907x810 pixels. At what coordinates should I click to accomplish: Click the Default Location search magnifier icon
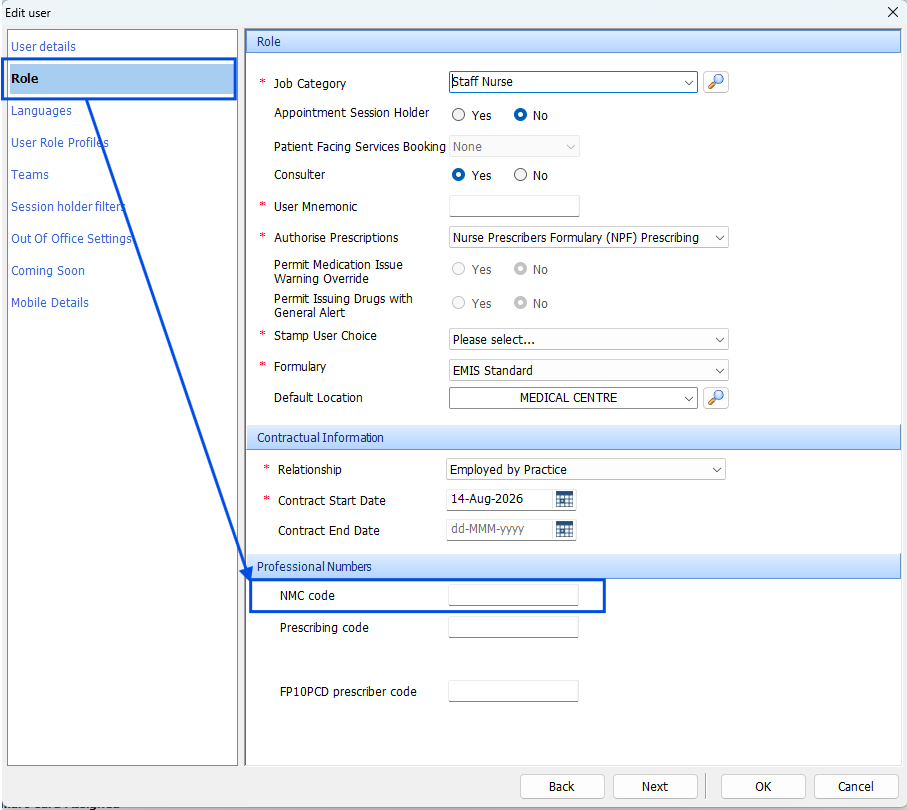[x=716, y=398]
